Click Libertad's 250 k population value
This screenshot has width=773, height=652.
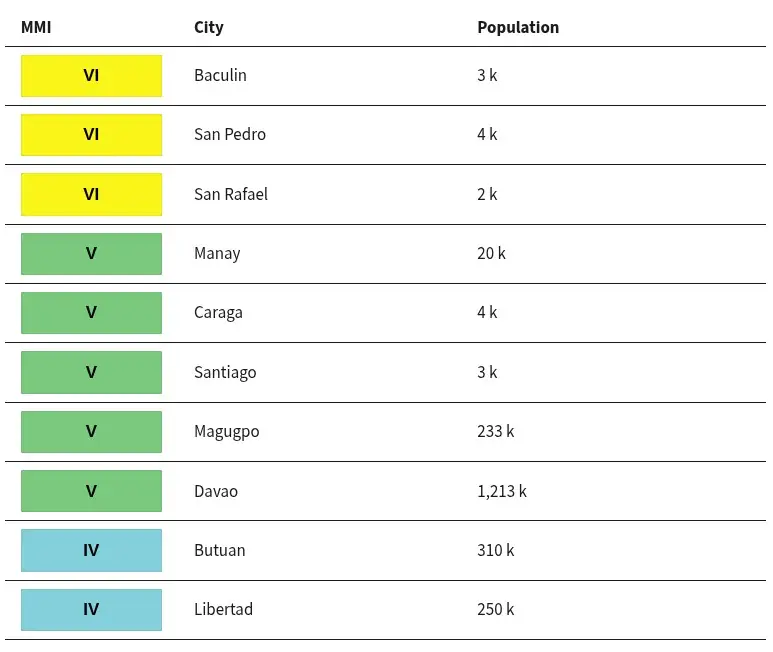[x=495, y=610]
